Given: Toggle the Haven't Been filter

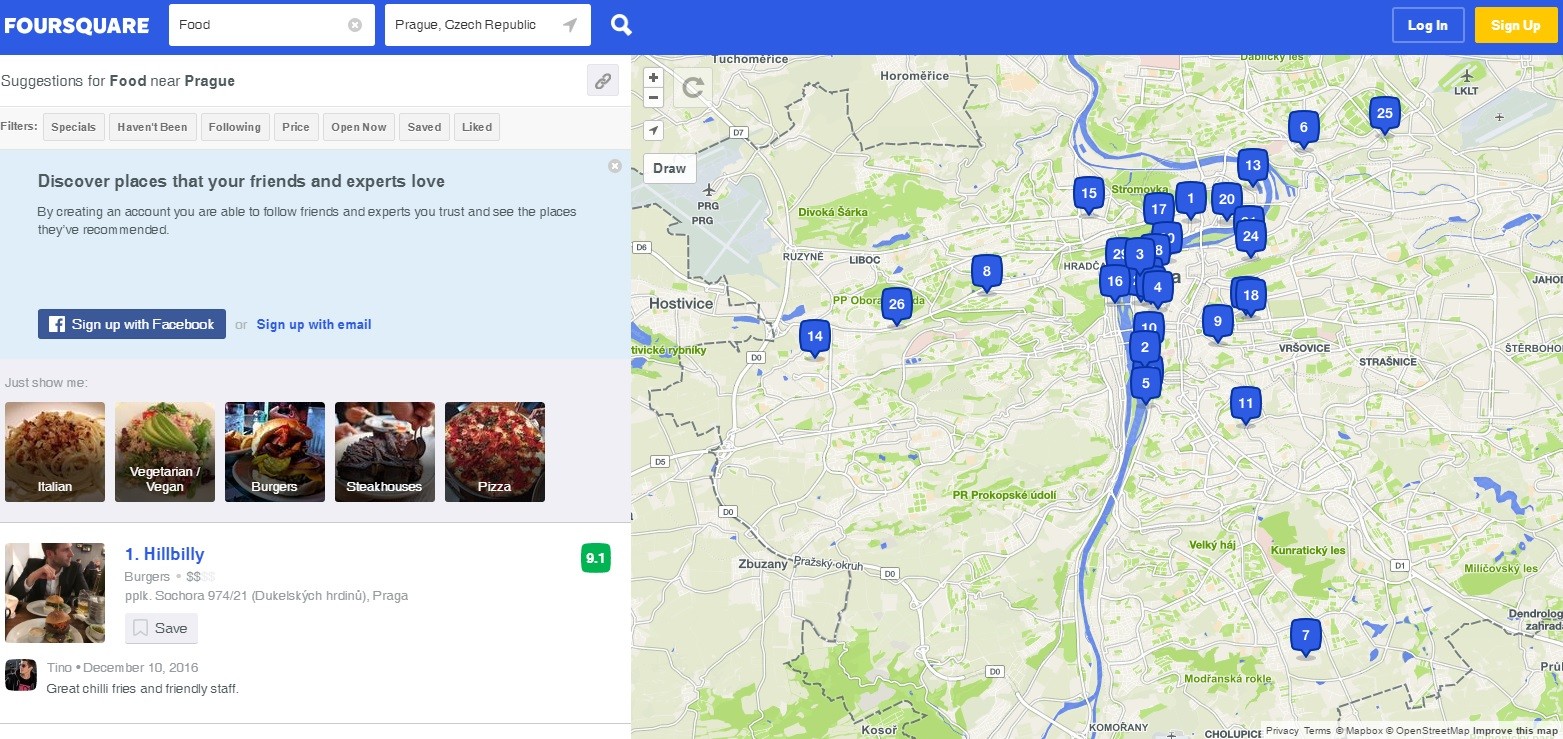Looking at the screenshot, I should [153, 127].
